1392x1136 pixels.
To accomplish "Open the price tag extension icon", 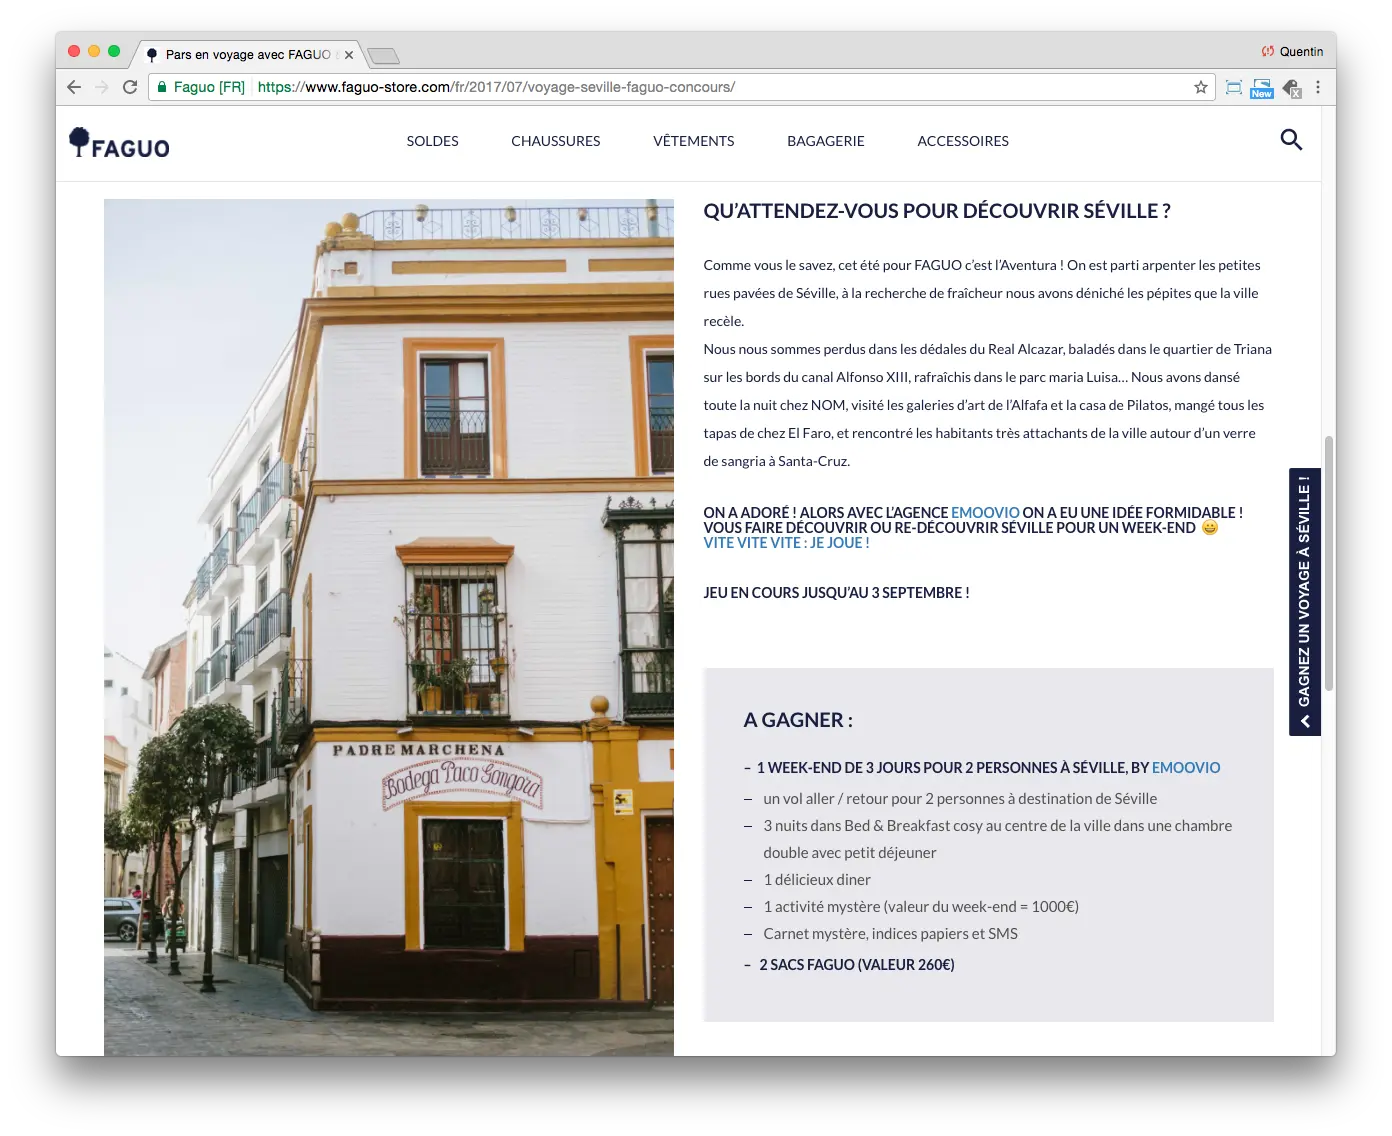I will click(1291, 88).
